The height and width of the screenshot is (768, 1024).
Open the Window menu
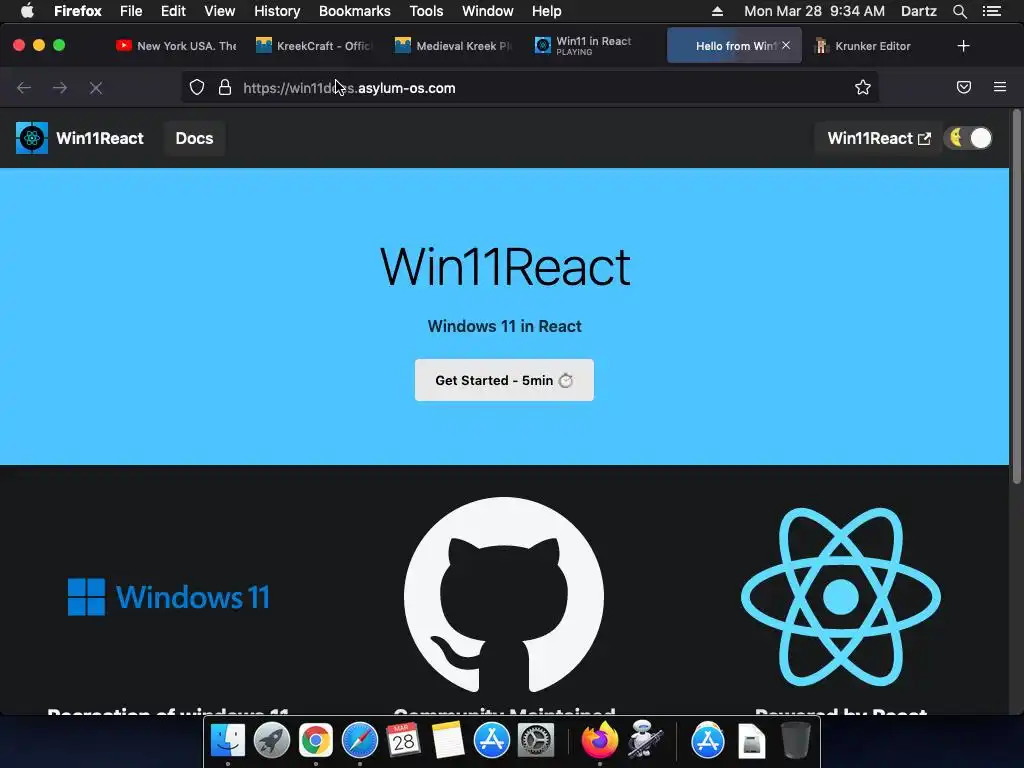pos(488,11)
